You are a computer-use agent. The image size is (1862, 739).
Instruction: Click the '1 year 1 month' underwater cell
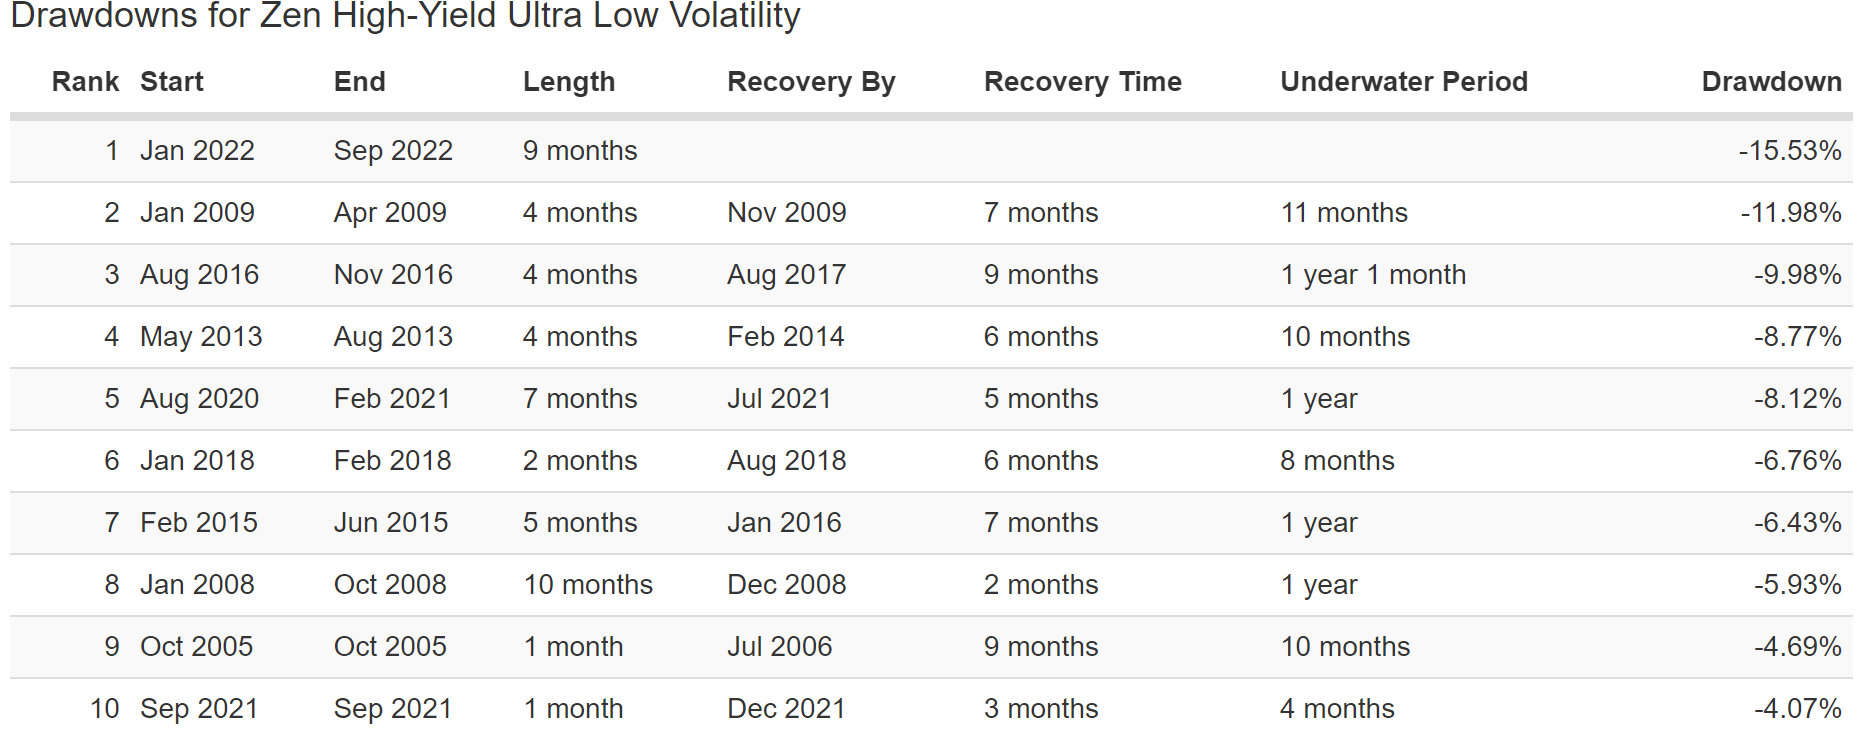(1372, 275)
